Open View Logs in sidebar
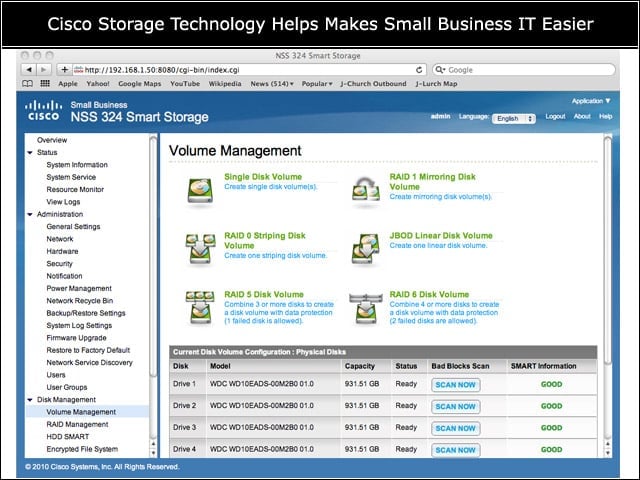Viewport: 640px width, 480px height. pos(63,202)
